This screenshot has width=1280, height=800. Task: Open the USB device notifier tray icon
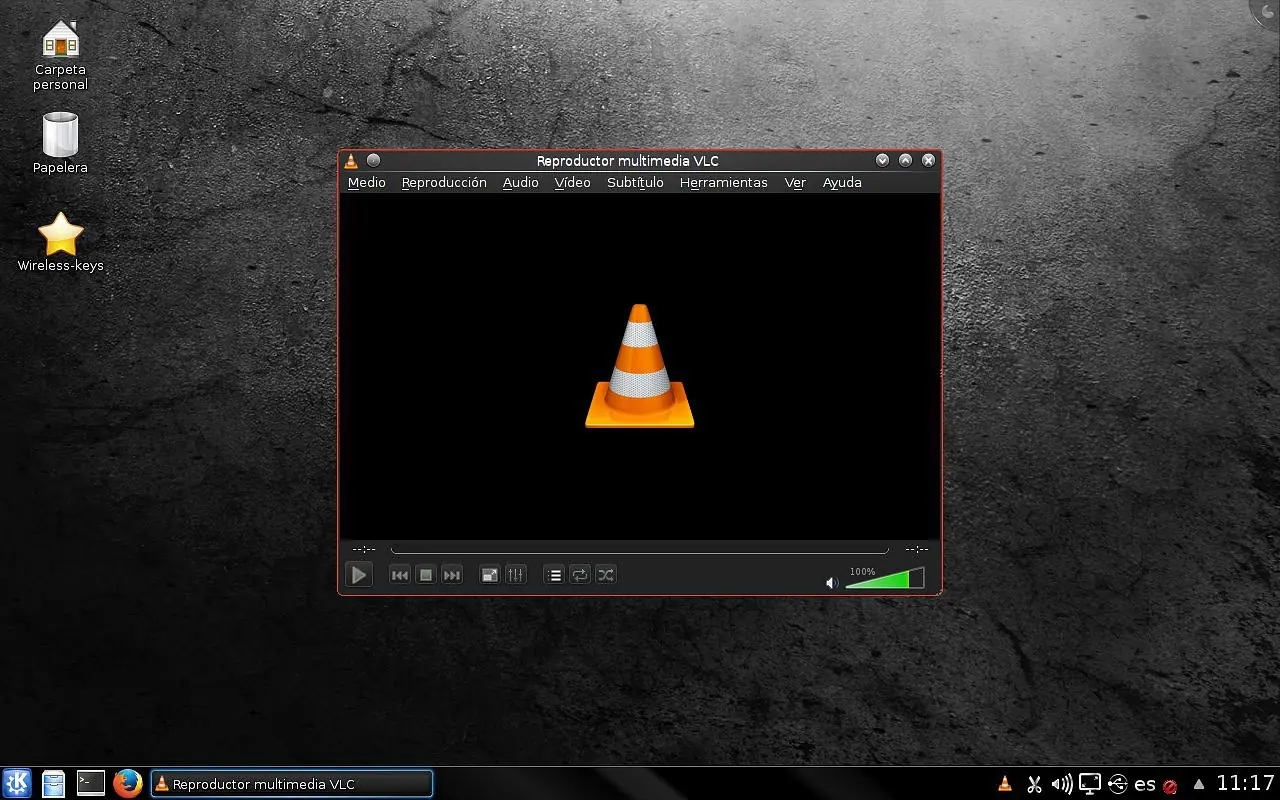point(1118,784)
